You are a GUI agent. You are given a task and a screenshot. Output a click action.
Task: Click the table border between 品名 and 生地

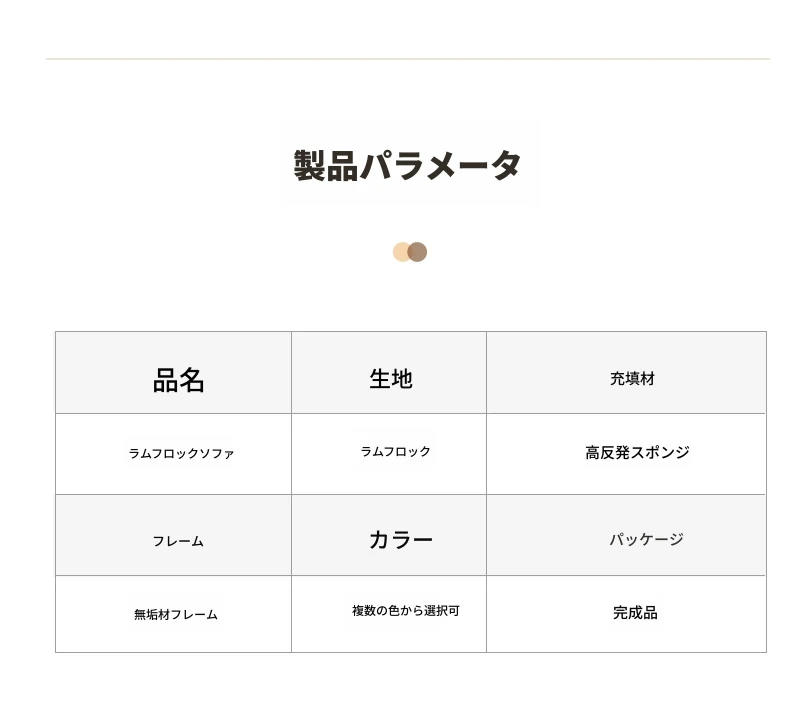click(291, 373)
